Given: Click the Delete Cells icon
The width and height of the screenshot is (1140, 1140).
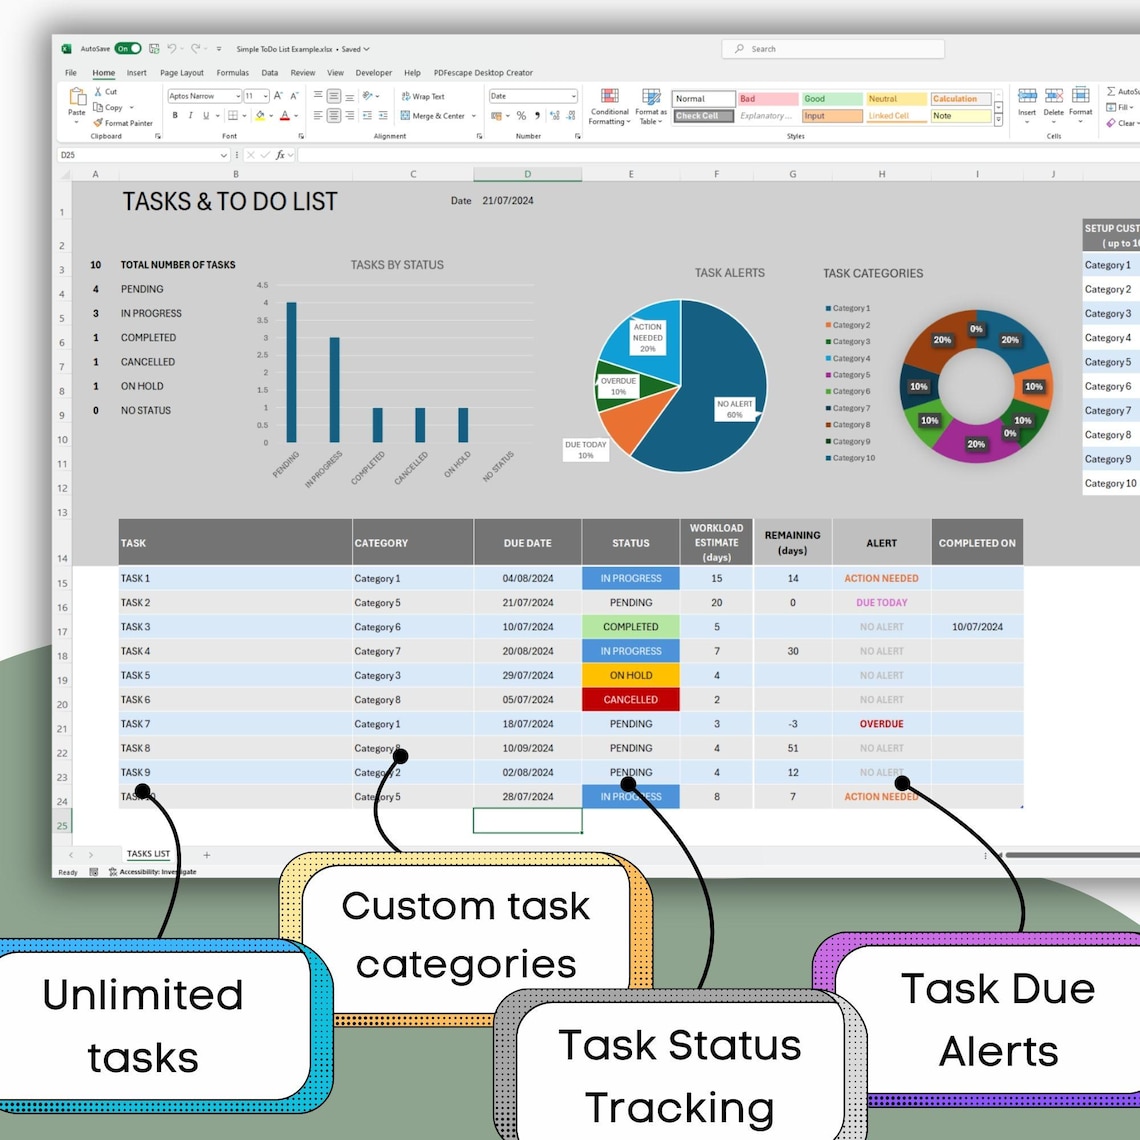Looking at the screenshot, I should (x=1053, y=97).
